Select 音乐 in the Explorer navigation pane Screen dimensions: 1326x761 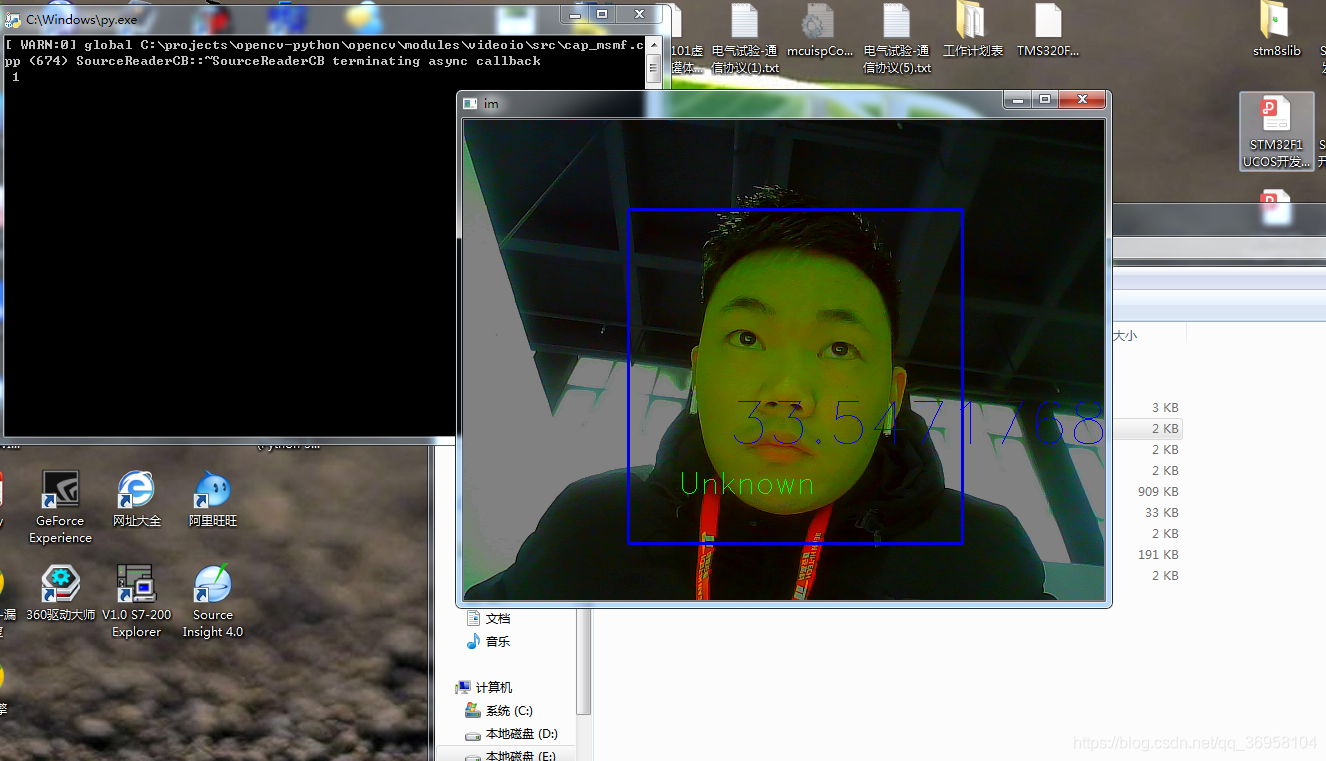point(489,641)
